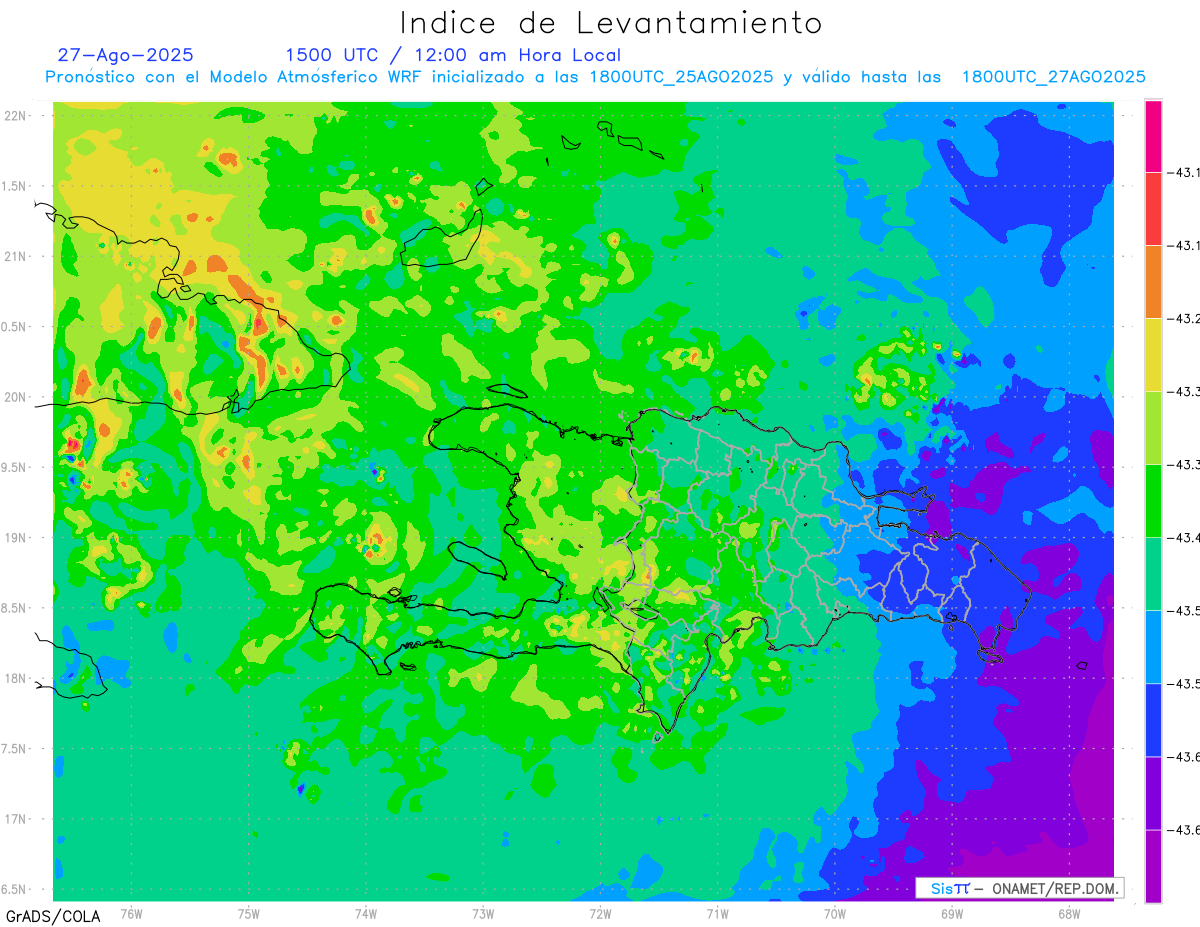
Task: Click the '74W' longitude label
Action: coord(366,913)
